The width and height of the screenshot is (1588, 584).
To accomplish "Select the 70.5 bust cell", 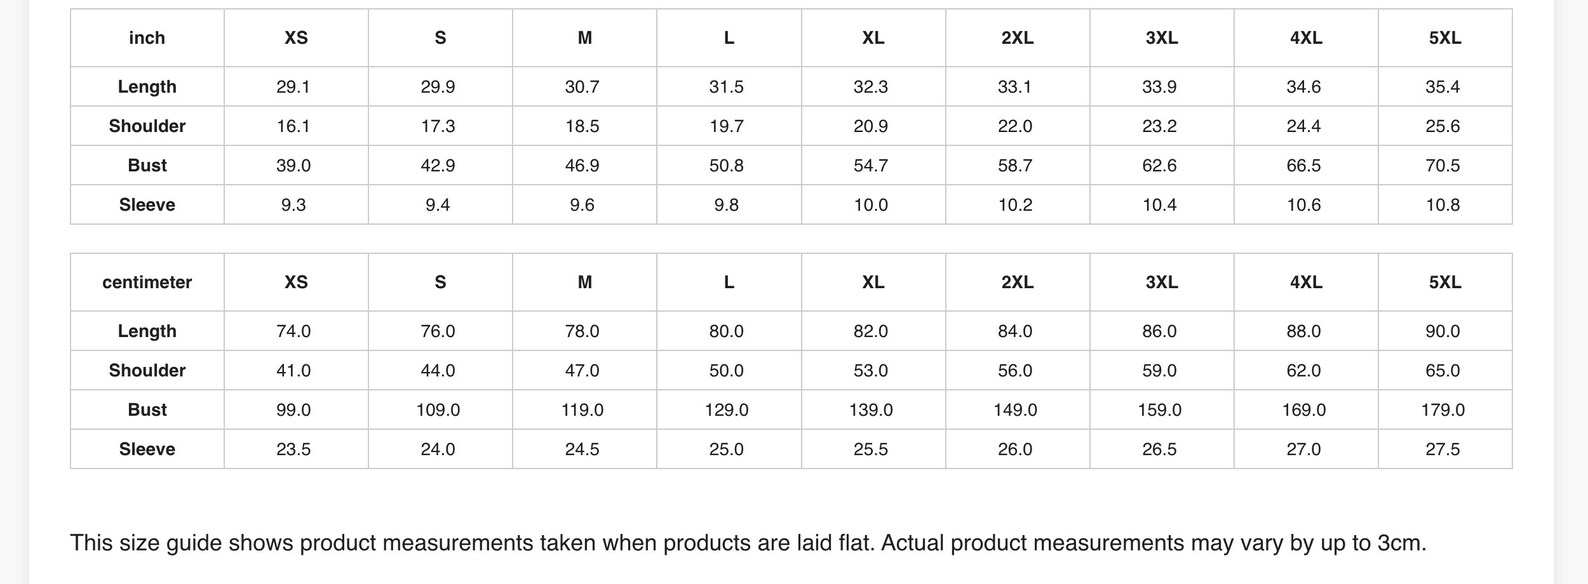I will click(x=1445, y=165).
